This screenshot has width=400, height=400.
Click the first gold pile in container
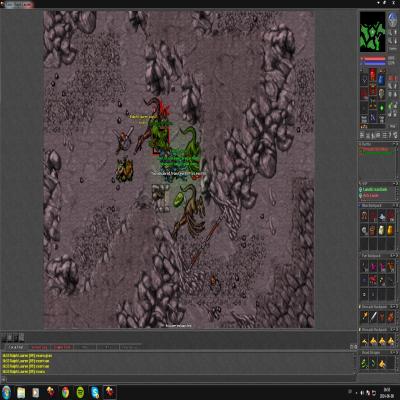[x=364, y=341]
